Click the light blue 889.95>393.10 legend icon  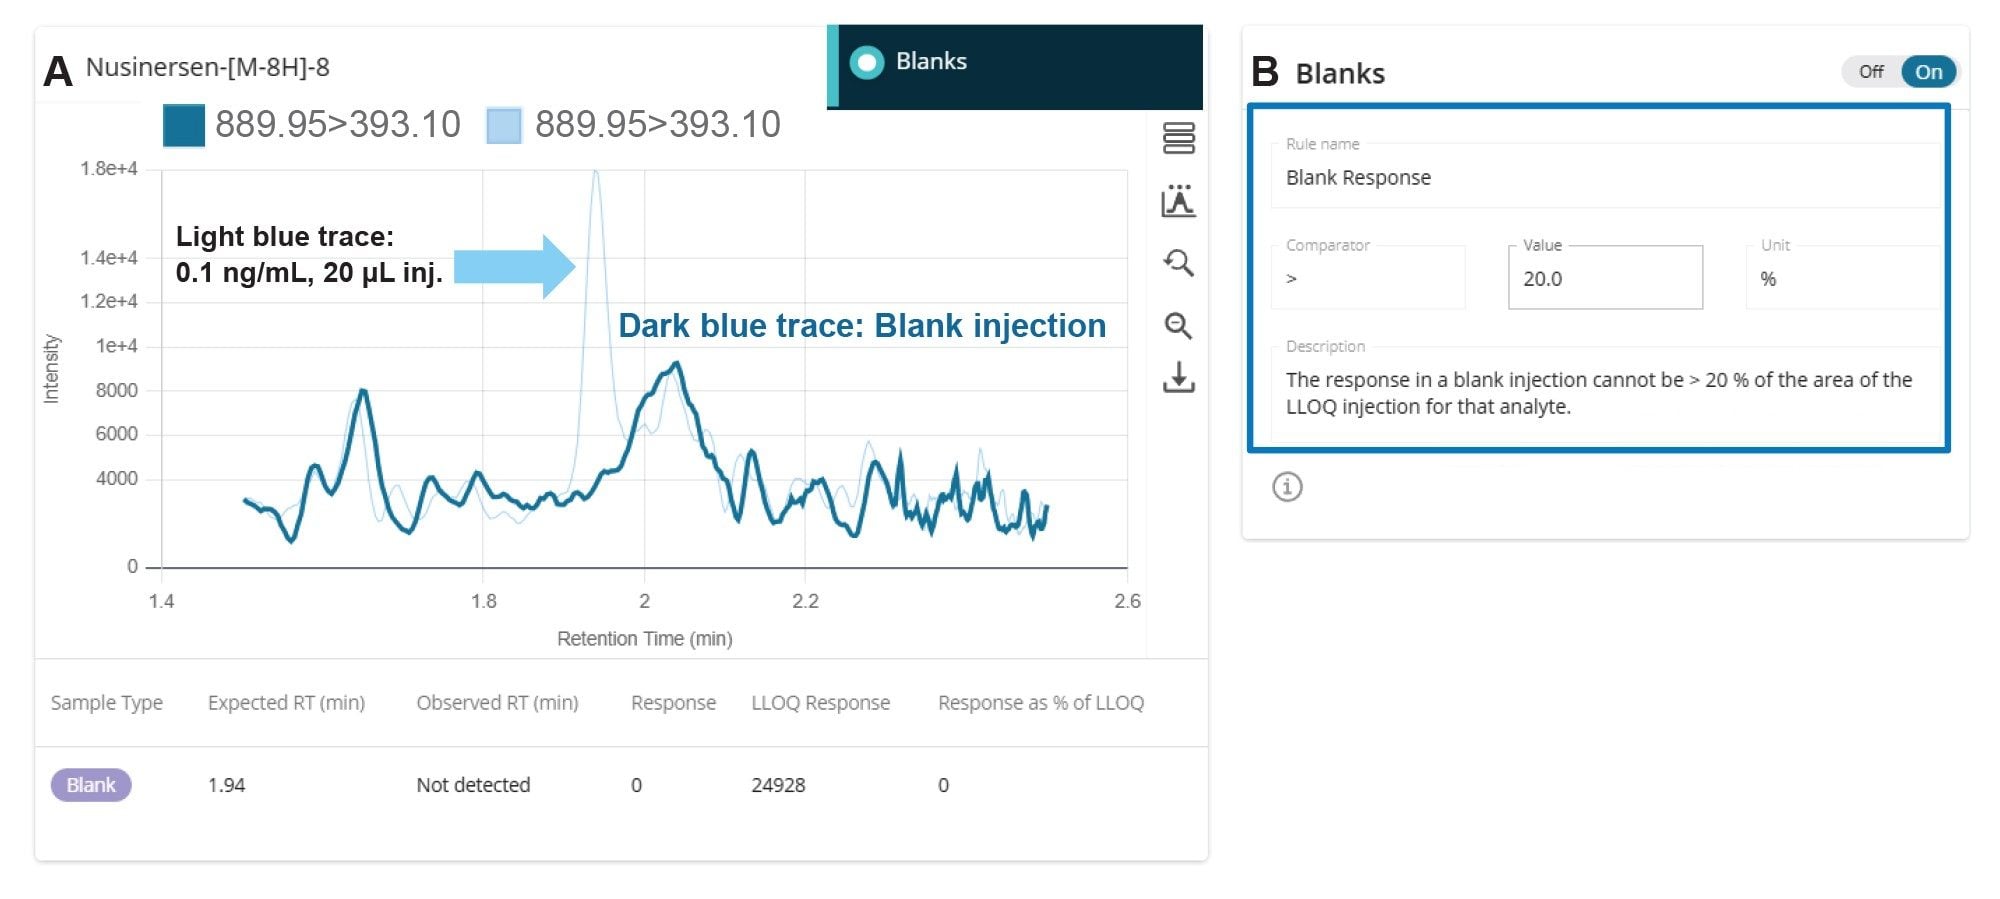504,124
